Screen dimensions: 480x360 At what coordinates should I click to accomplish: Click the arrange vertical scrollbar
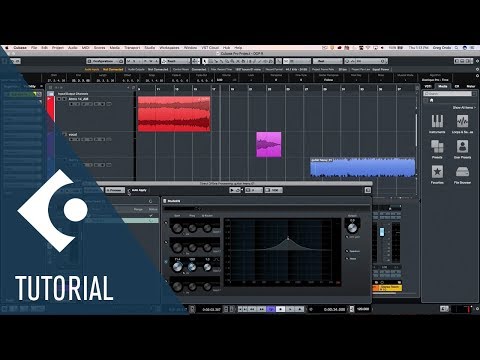click(416, 130)
